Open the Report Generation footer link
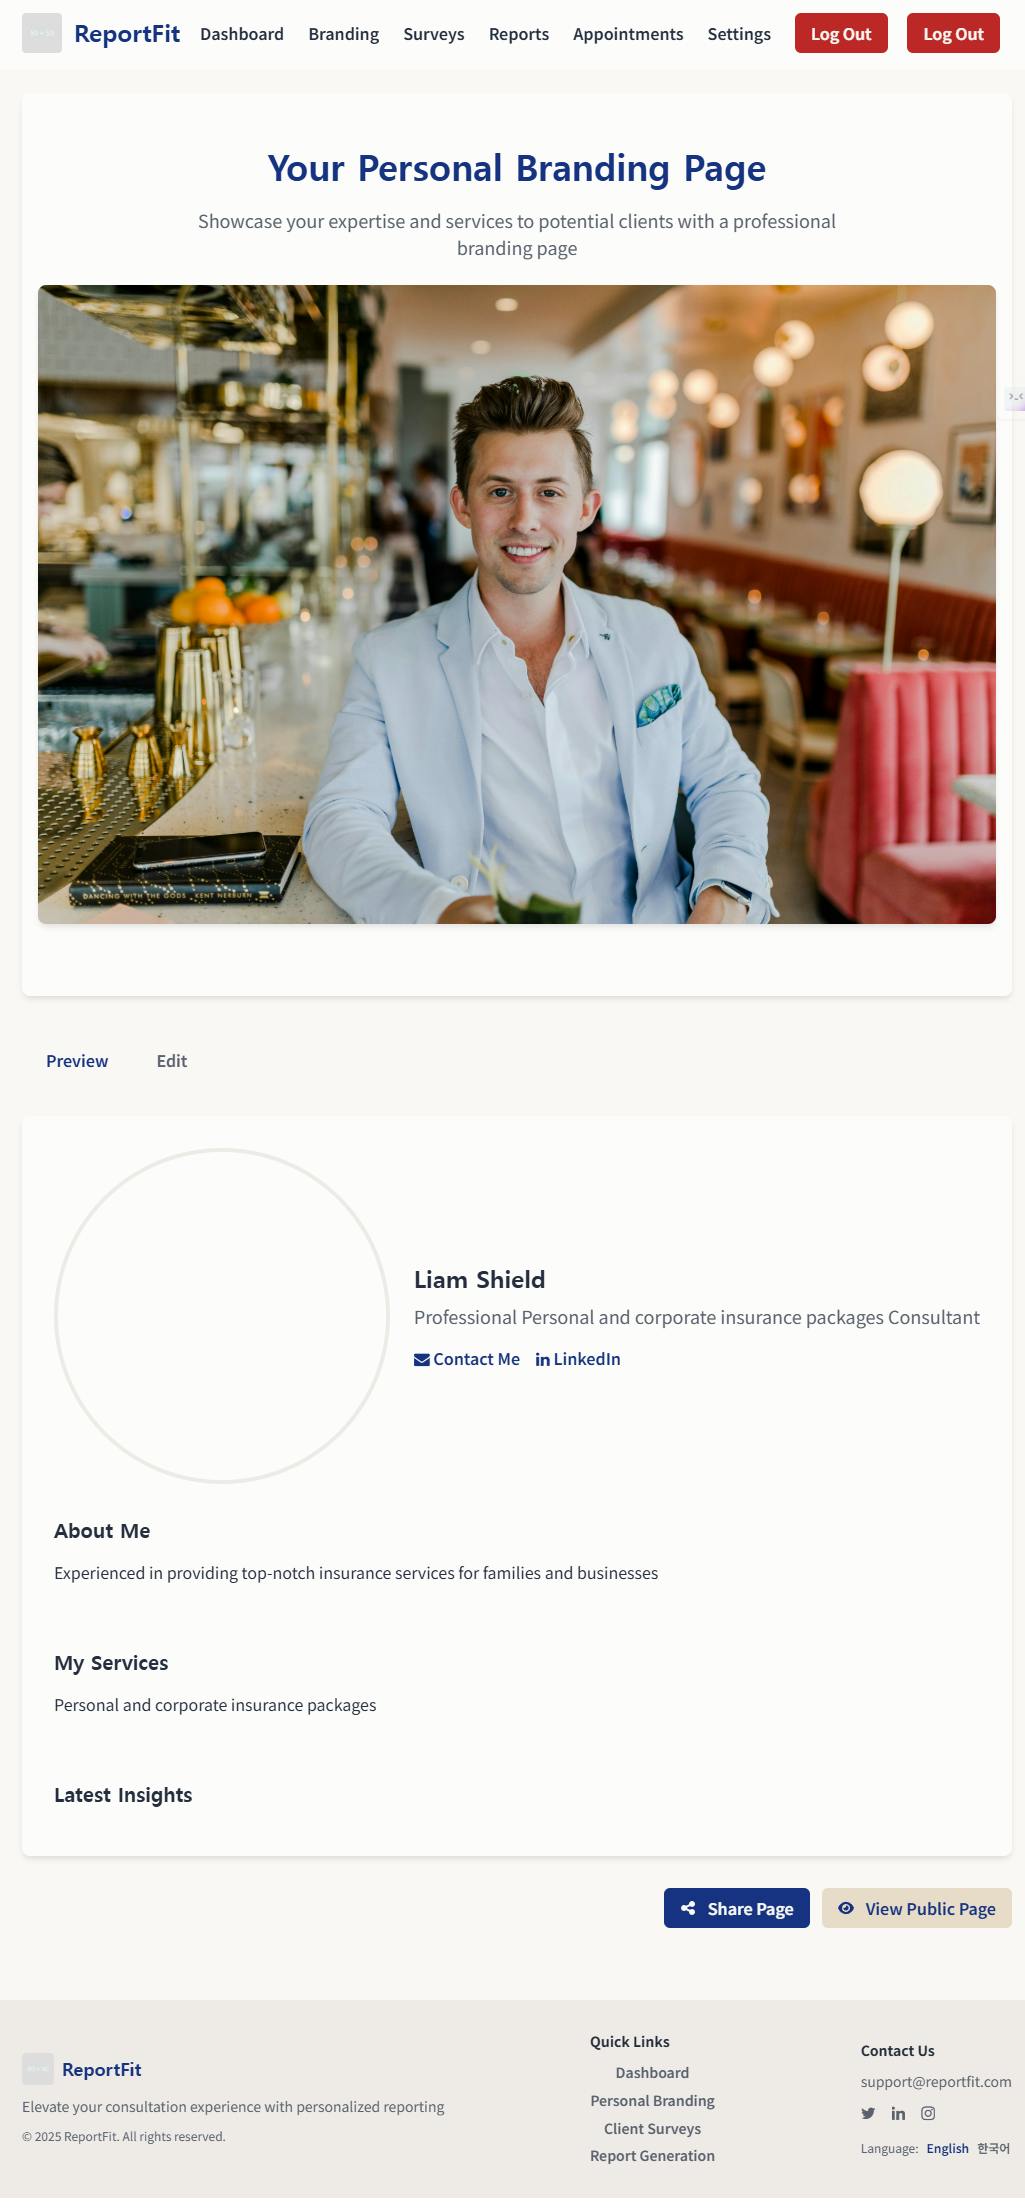Viewport: 1025px width, 2212px height. point(652,2155)
